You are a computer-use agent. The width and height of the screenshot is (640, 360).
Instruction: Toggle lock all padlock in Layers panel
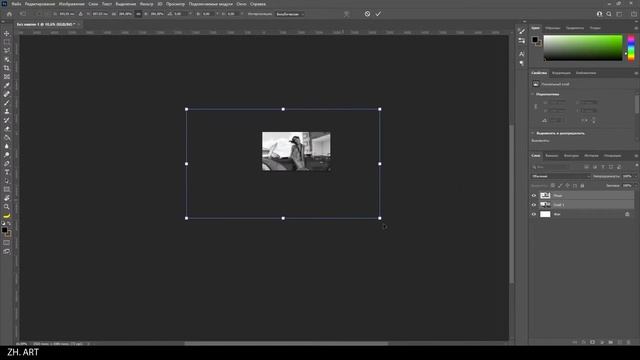[x=582, y=186]
